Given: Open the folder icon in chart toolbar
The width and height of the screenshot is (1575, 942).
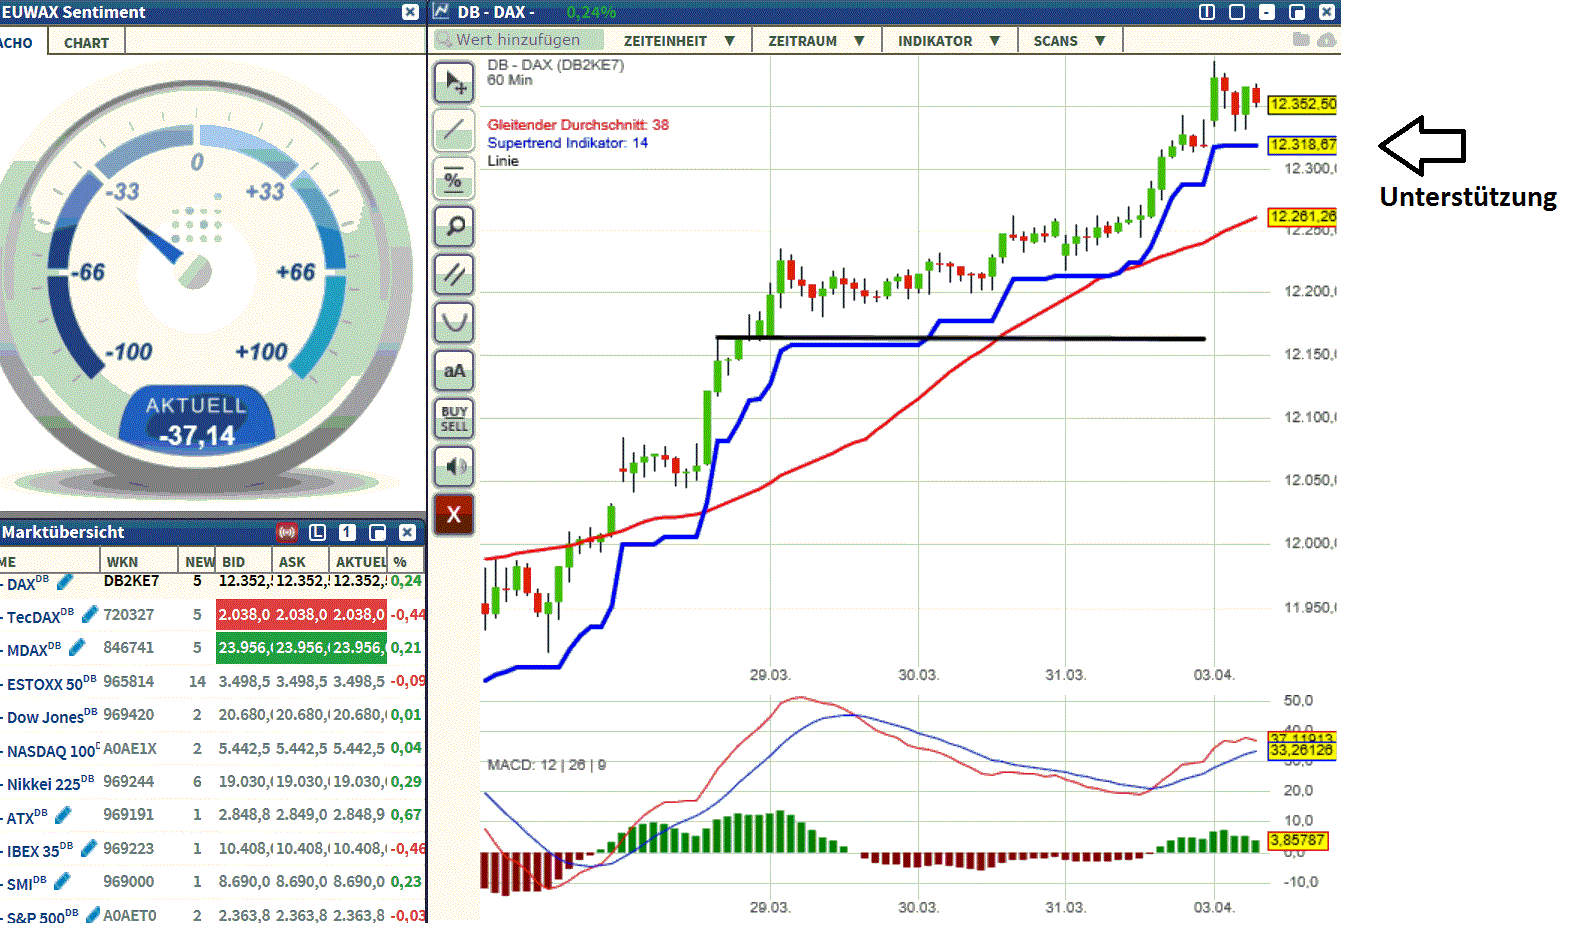Looking at the screenshot, I should 1301,40.
